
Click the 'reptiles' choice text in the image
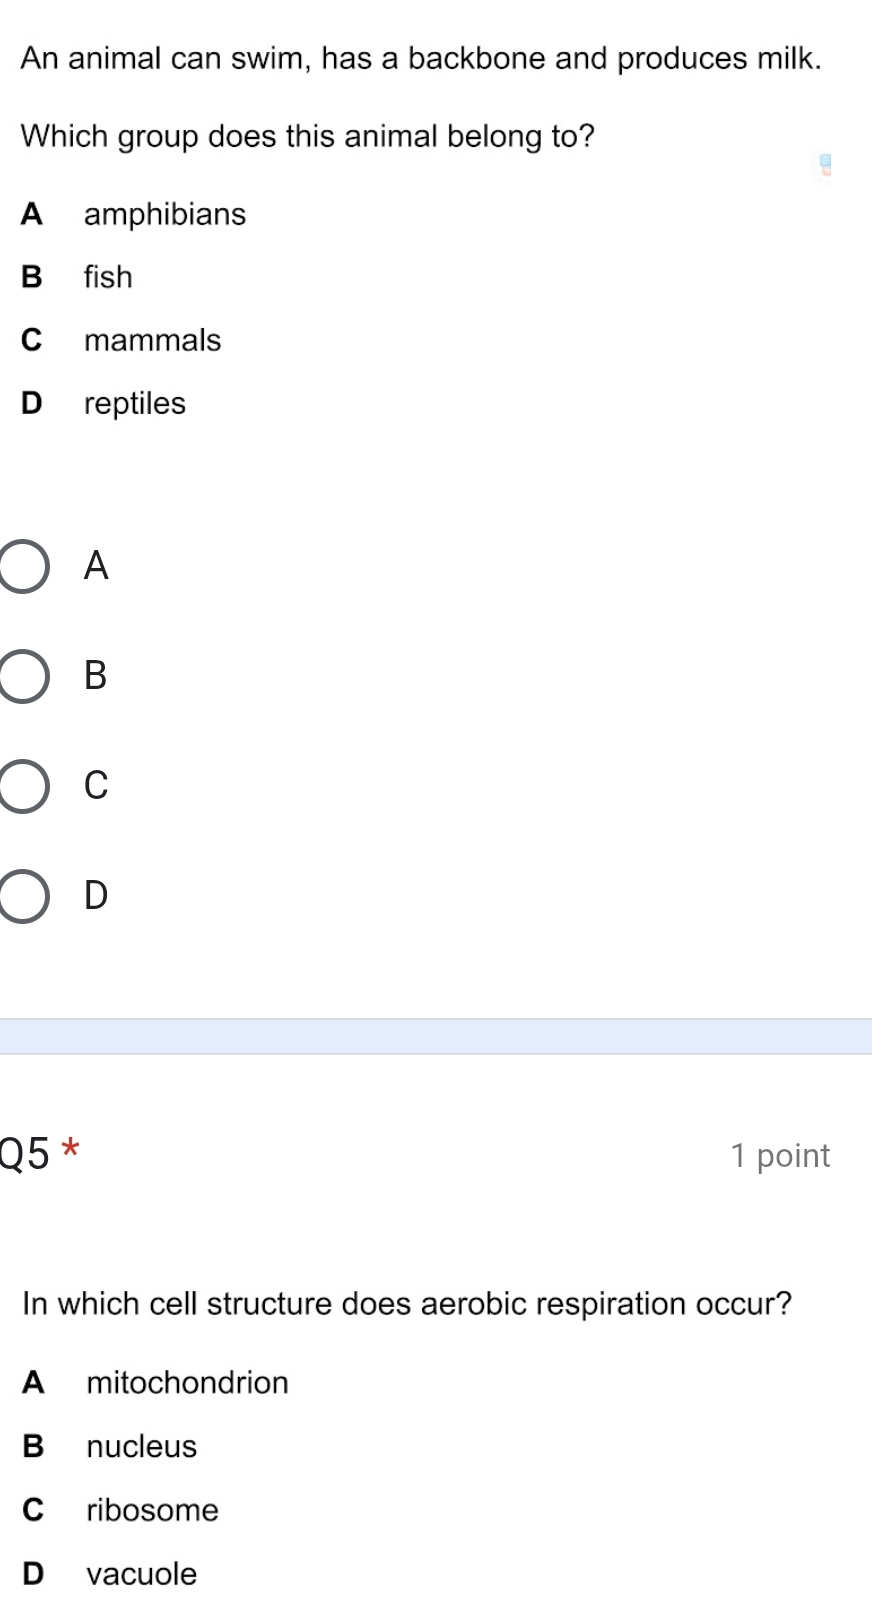[x=135, y=404]
